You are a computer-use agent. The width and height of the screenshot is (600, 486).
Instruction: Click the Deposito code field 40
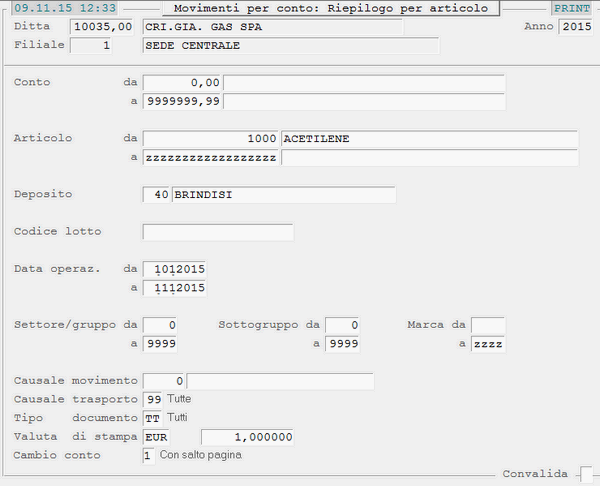coord(157,194)
